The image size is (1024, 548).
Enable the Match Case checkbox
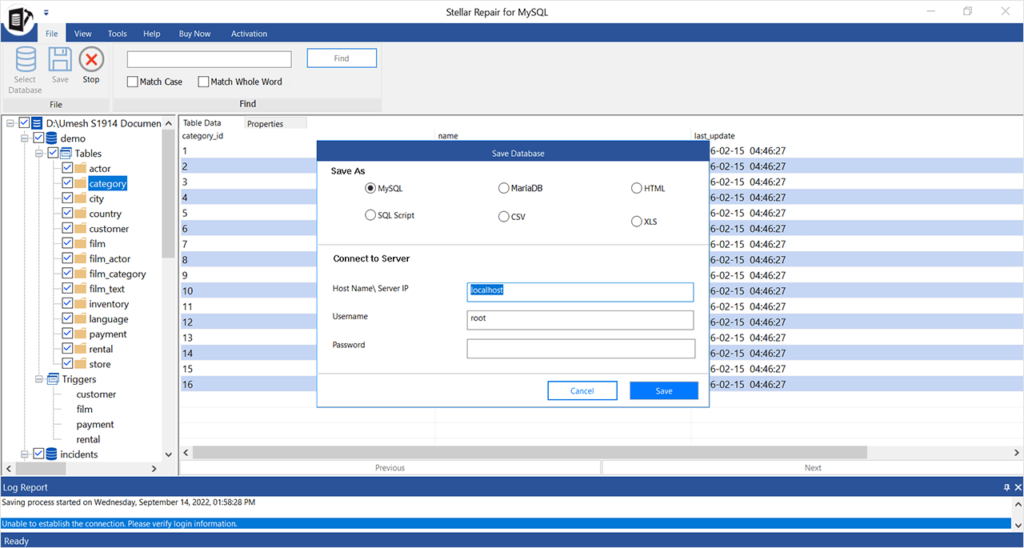coord(133,82)
